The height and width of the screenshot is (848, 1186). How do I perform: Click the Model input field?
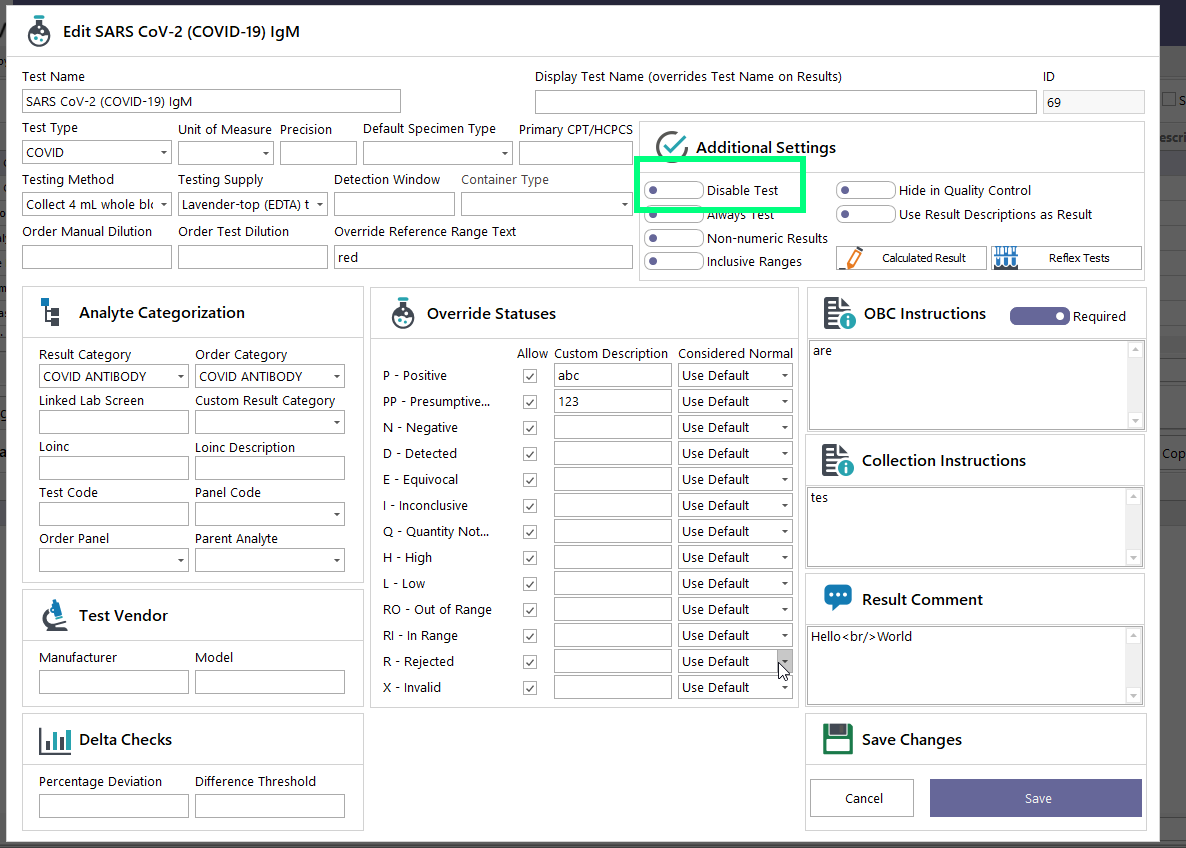(x=269, y=682)
